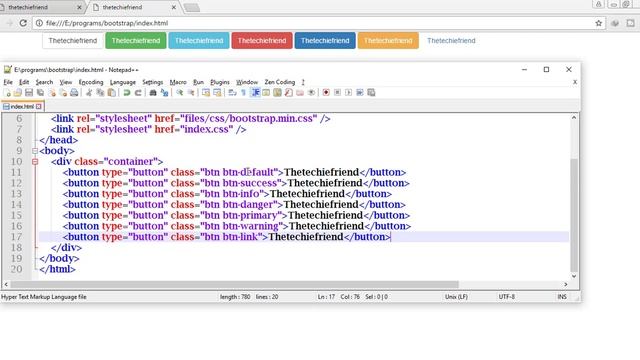Click the Save All toolbar icon
Image resolution: width=640 pixels, height=360 pixels.
pos(40,93)
